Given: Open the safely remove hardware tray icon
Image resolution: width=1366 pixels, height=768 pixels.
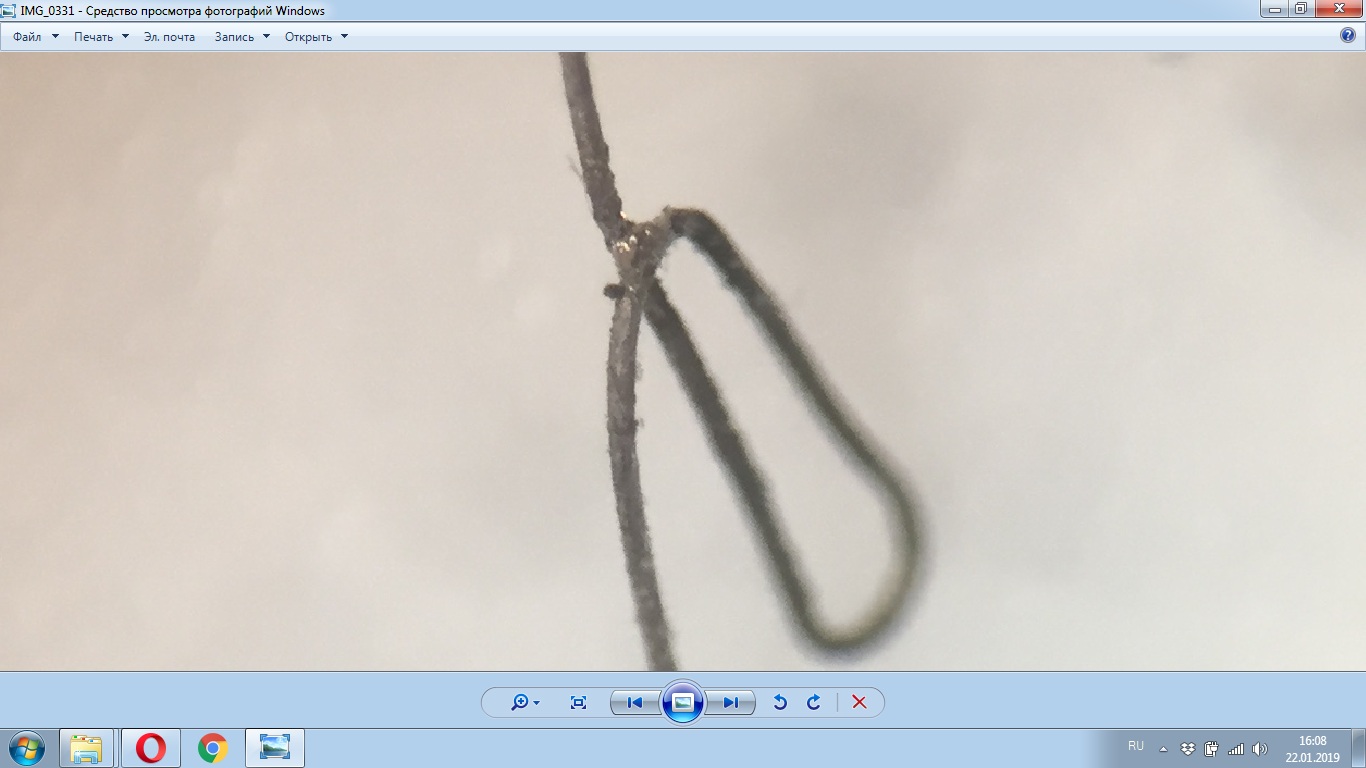Looking at the screenshot, I should coord(1211,748).
